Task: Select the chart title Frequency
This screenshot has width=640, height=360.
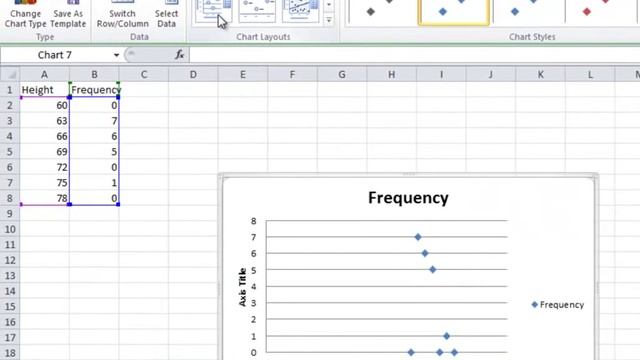Action: 408,198
